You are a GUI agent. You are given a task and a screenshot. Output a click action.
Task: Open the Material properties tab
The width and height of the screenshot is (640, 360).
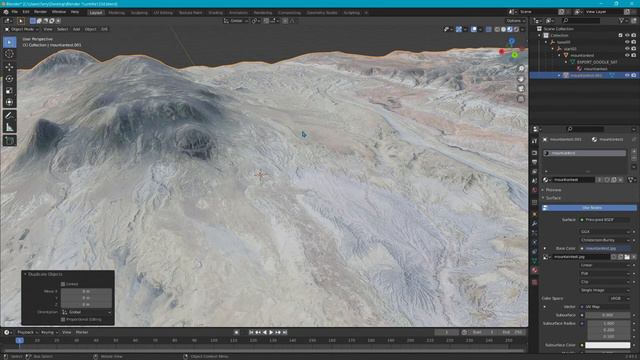tap(534, 270)
